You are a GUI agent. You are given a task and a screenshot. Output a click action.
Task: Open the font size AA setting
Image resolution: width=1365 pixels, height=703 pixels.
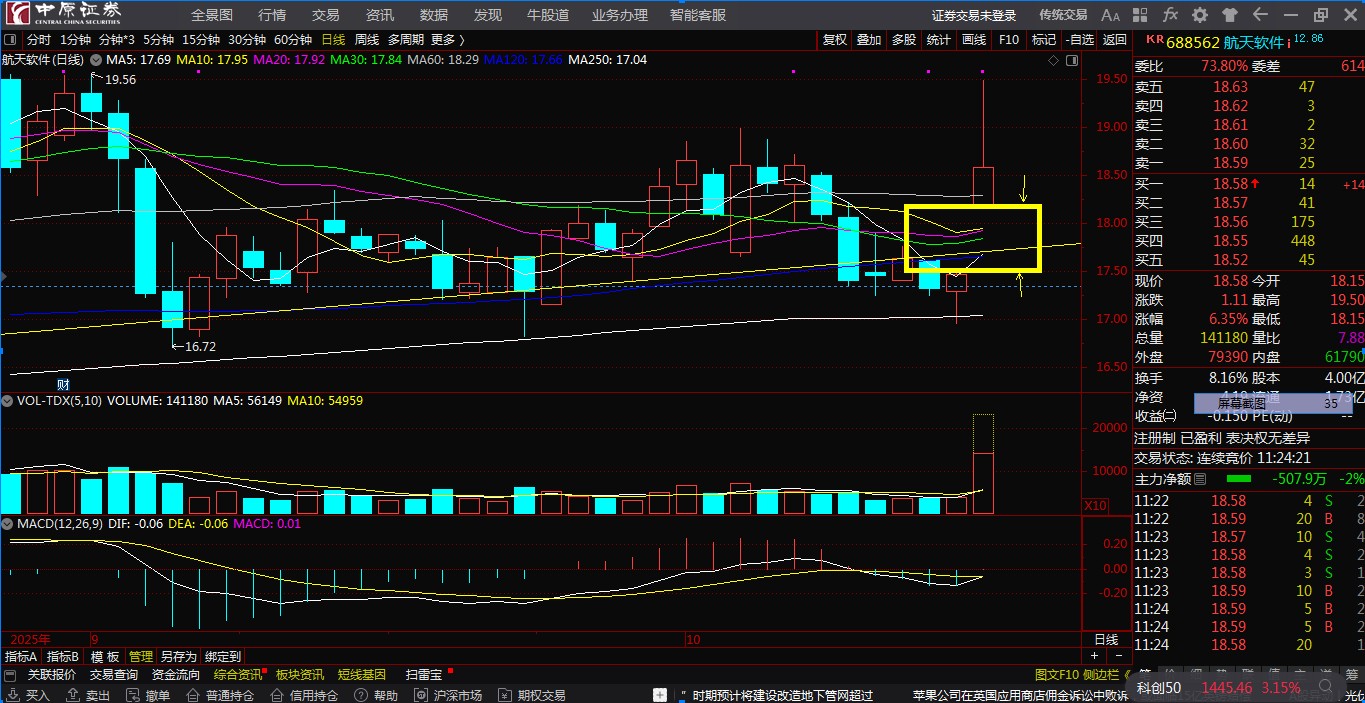click(1110, 15)
